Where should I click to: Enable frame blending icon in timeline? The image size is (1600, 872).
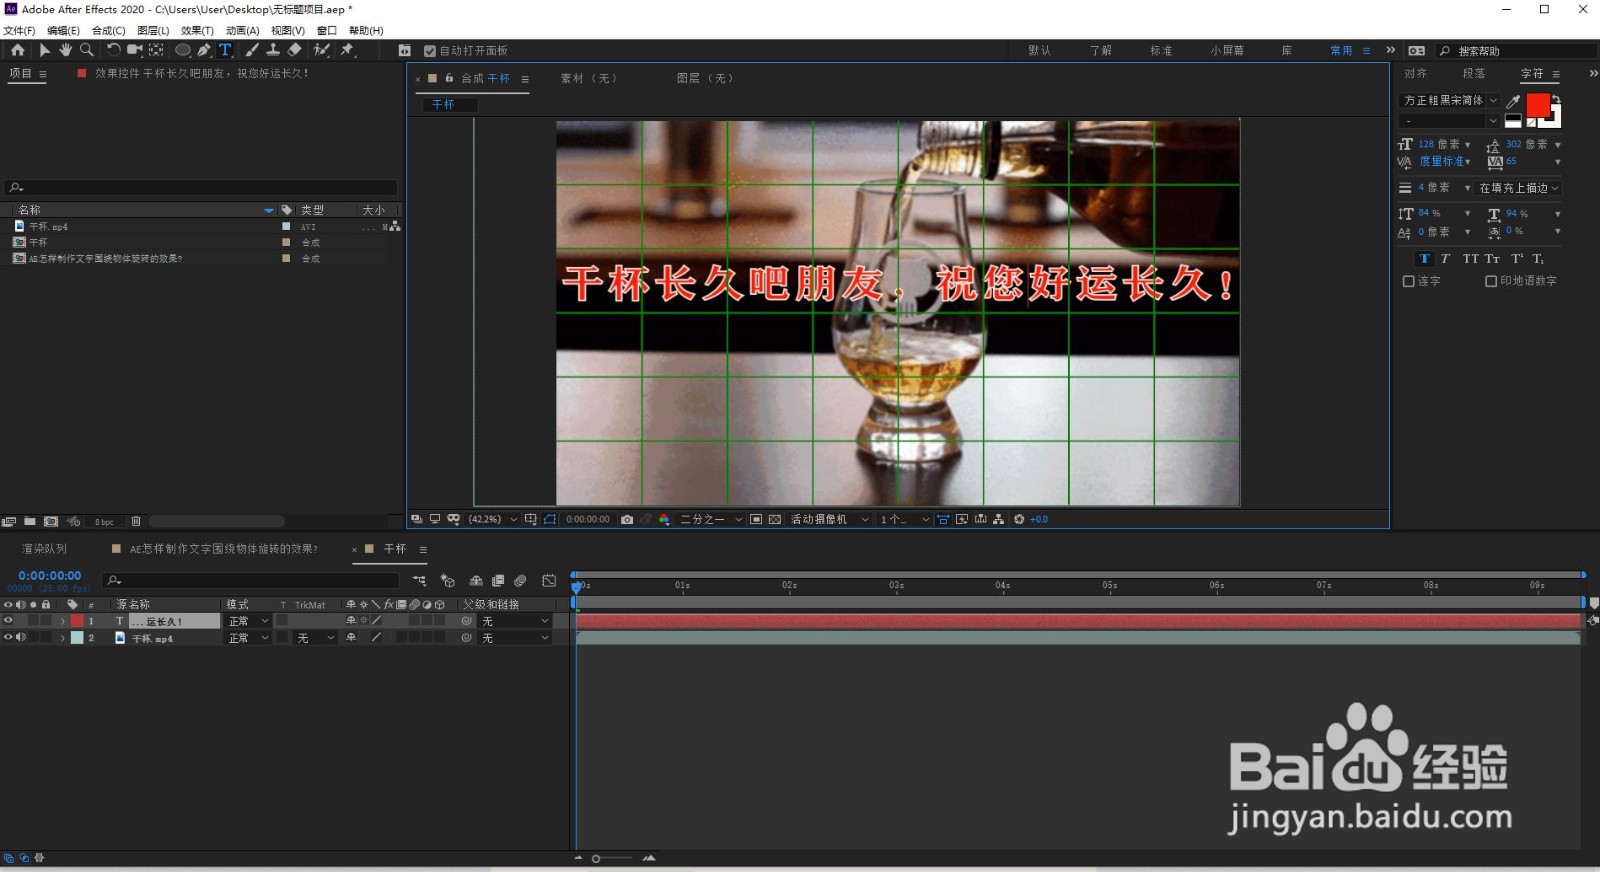(x=498, y=580)
